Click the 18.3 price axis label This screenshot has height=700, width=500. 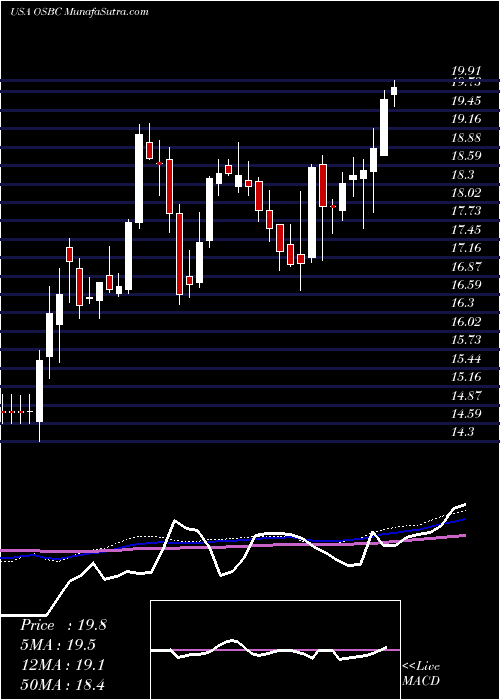pos(462,175)
